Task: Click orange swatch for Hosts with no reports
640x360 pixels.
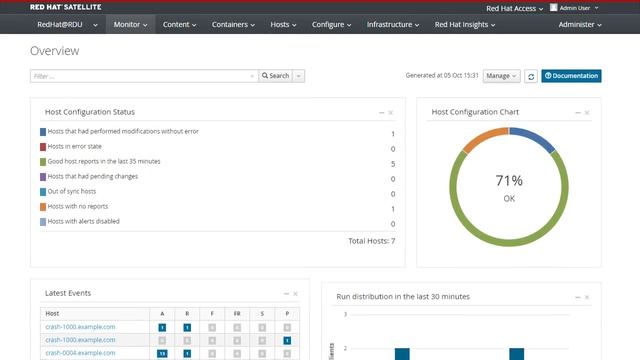Action: click(43, 207)
